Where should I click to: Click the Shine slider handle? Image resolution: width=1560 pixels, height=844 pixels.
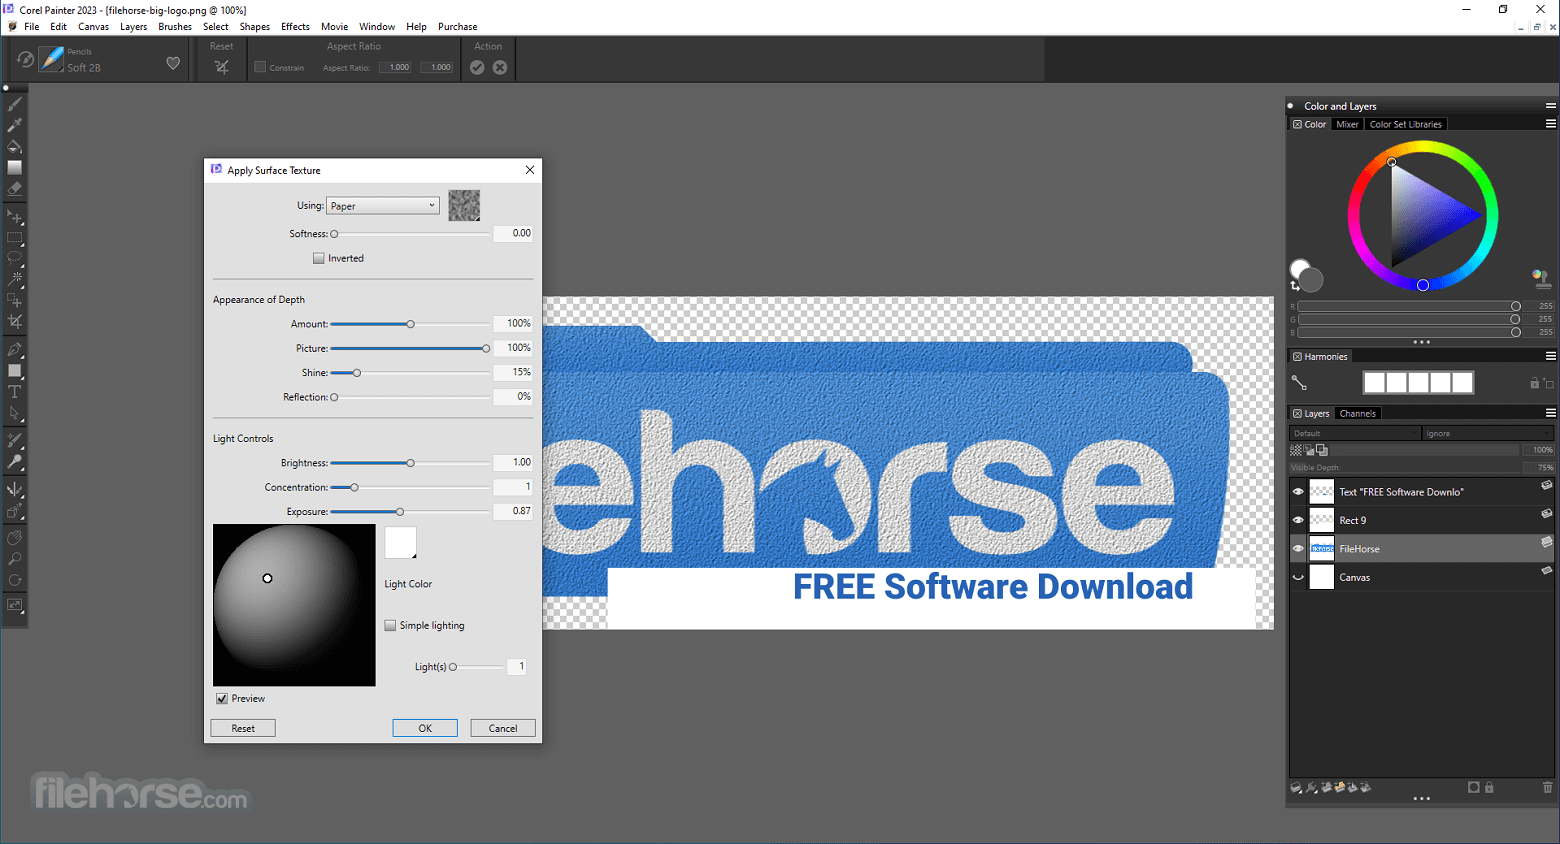(x=357, y=373)
